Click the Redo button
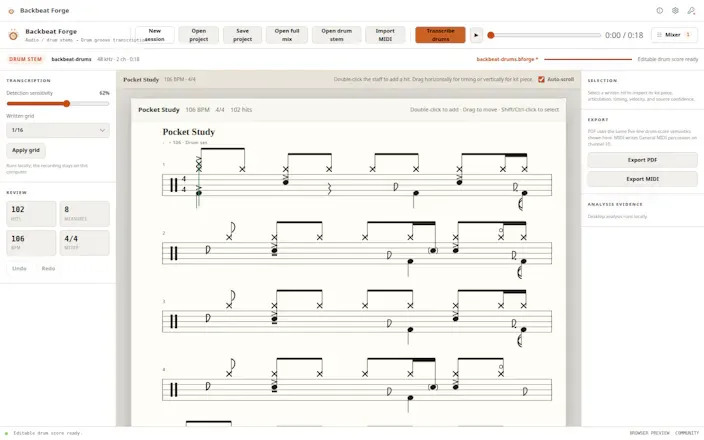 click(x=48, y=268)
